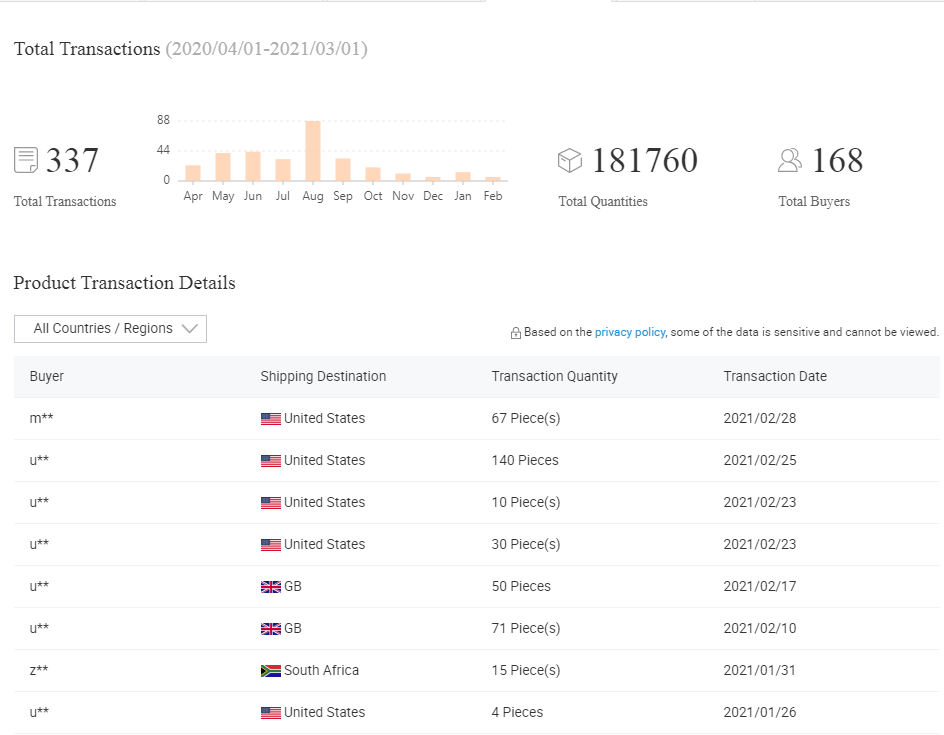
Task: Open the privacy policy link
Action: point(629,332)
